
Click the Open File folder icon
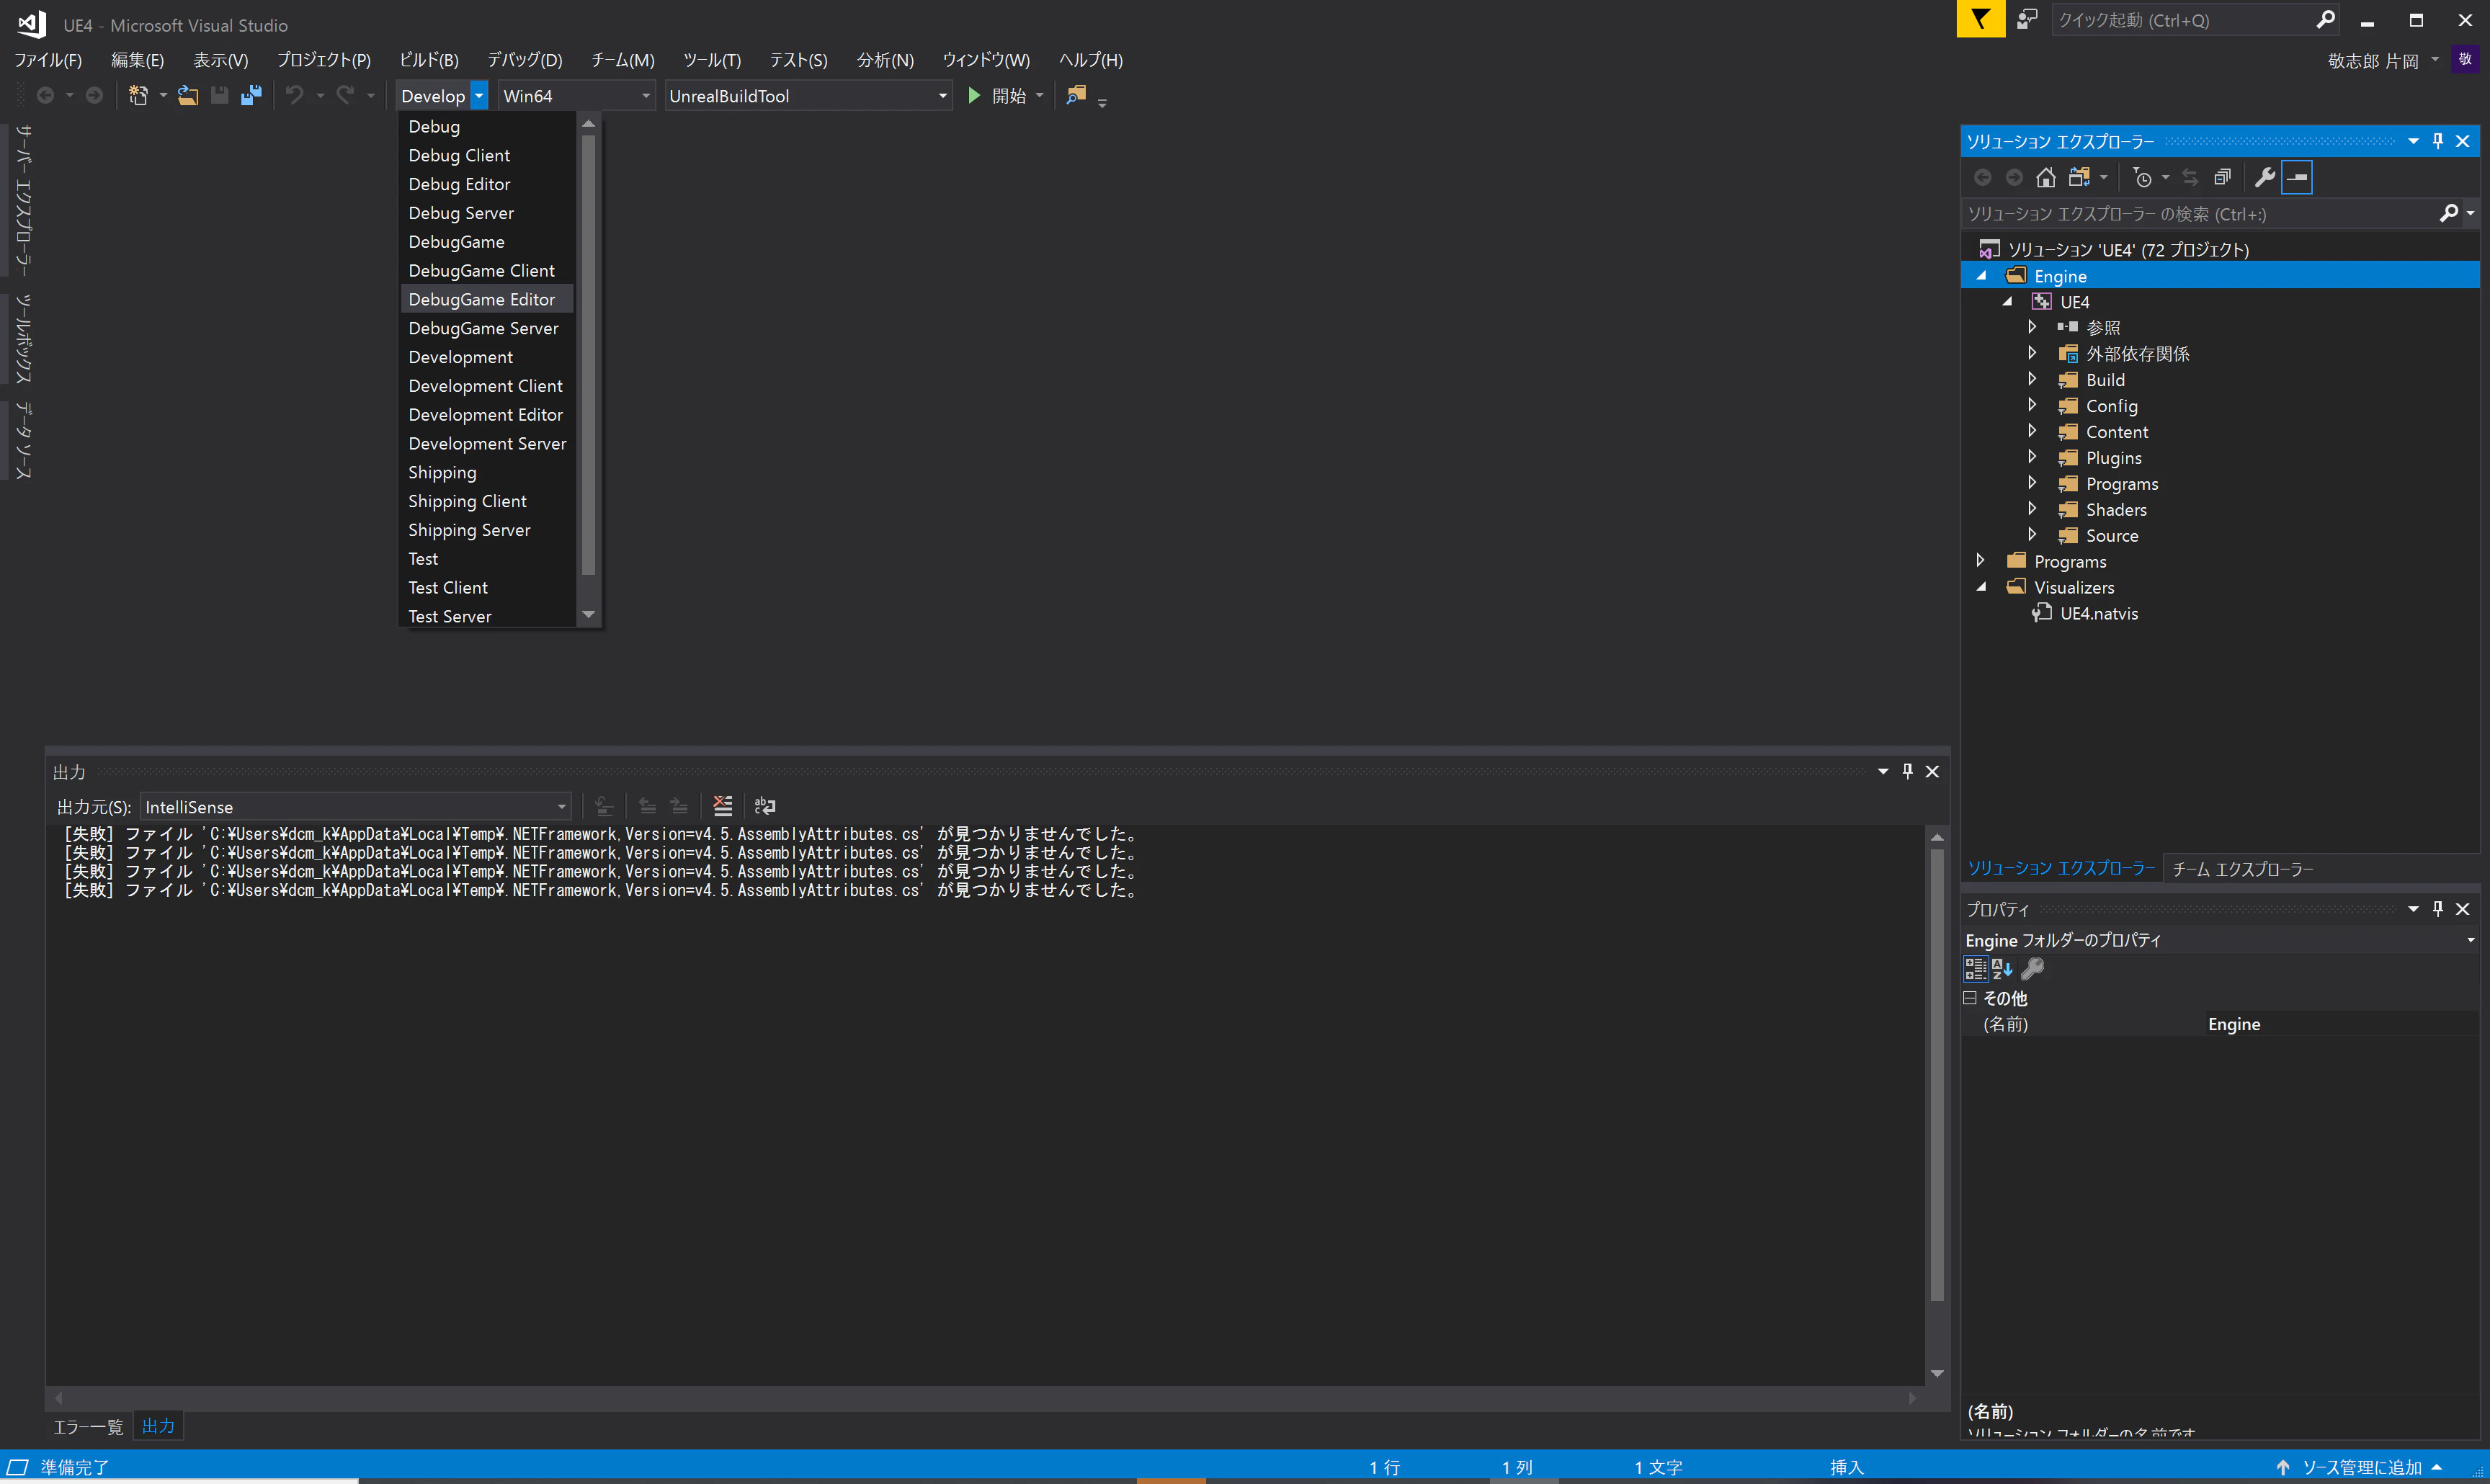coord(188,96)
